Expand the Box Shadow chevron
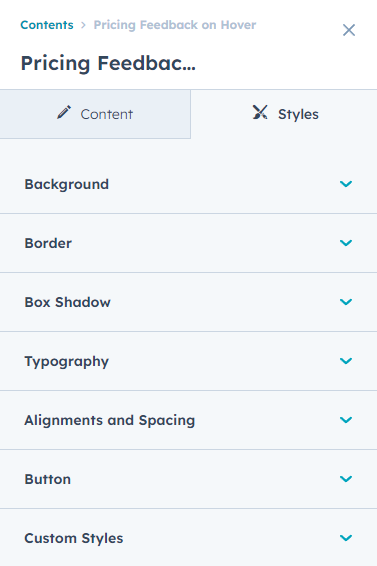The image size is (377, 566). tap(346, 302)
